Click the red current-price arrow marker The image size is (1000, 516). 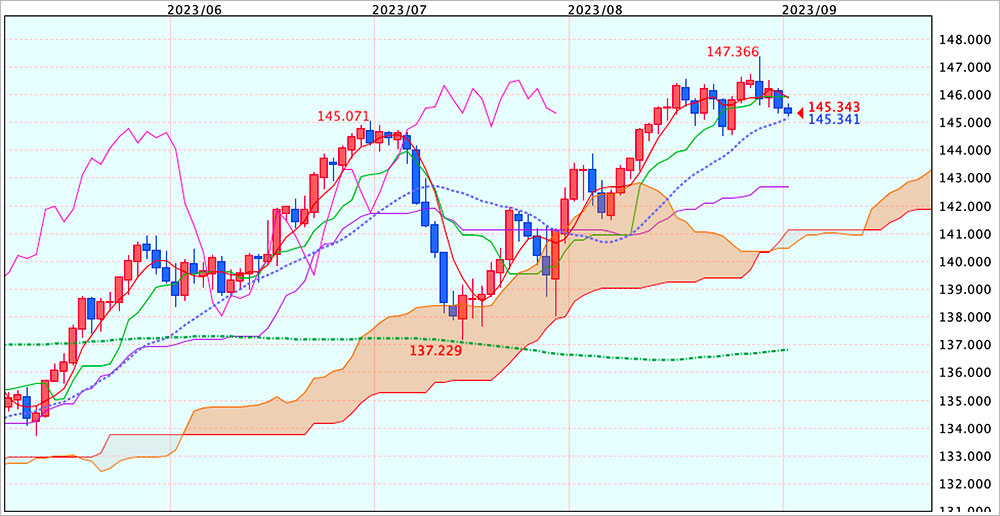[x=800, y=112]
